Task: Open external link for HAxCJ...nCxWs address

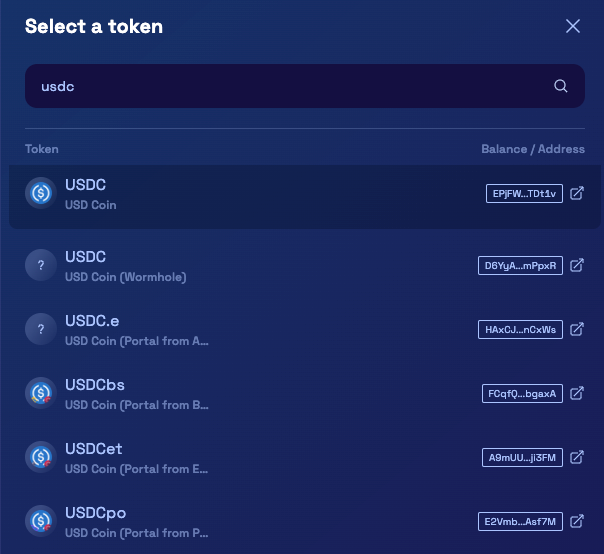Action: [x=577, y=329]
